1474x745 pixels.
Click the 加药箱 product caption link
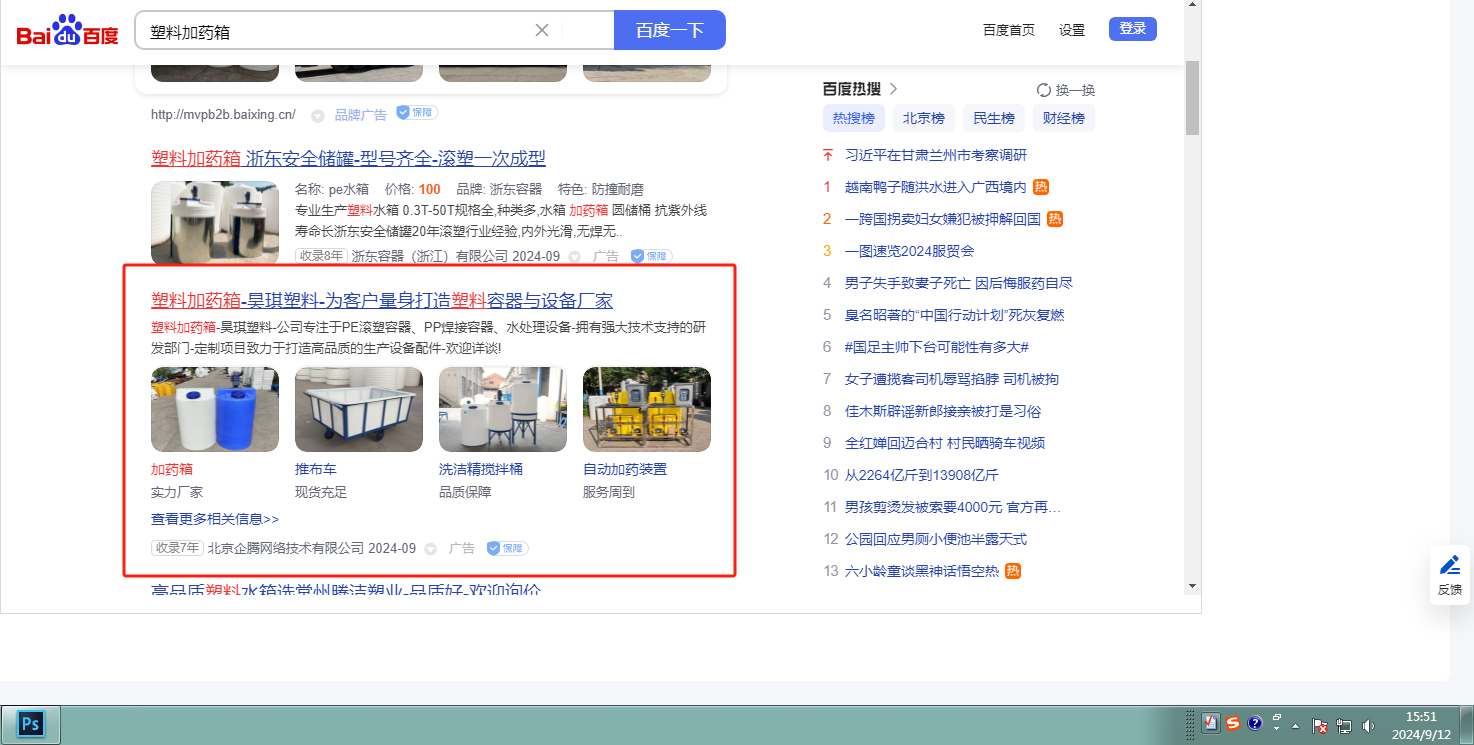[x=172, y=469]
